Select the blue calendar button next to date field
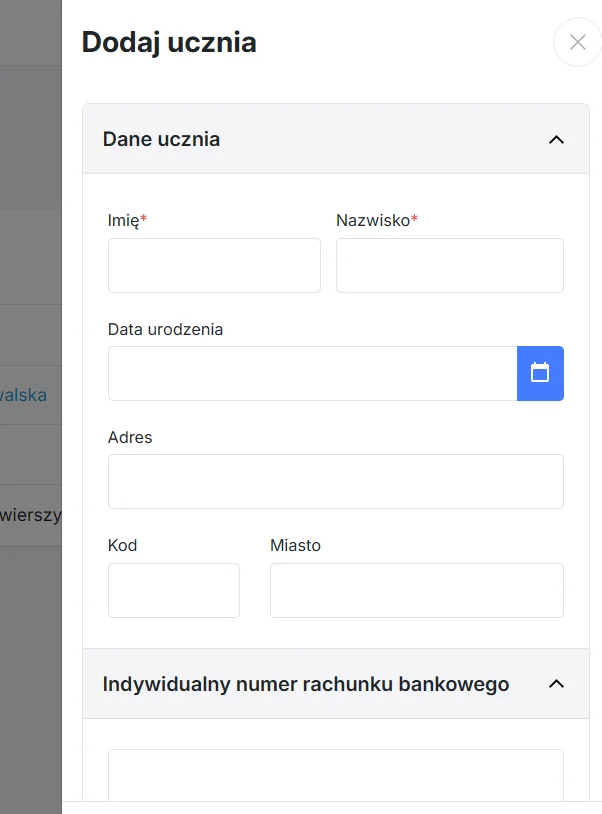 [x=540, y=371]
